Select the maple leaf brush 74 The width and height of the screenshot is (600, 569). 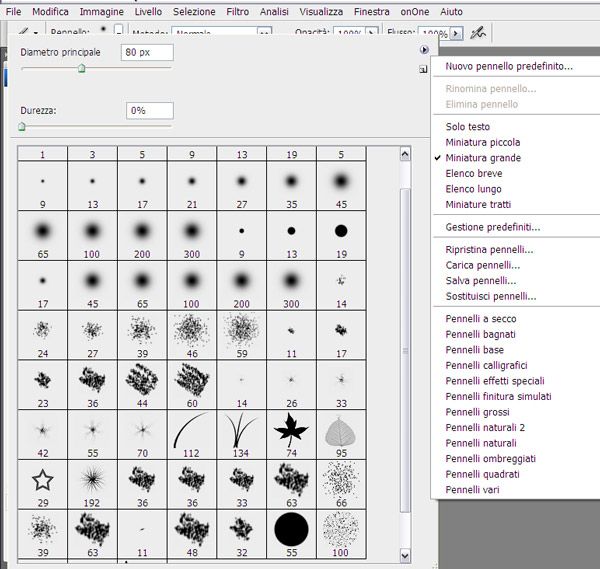[291, 434]
